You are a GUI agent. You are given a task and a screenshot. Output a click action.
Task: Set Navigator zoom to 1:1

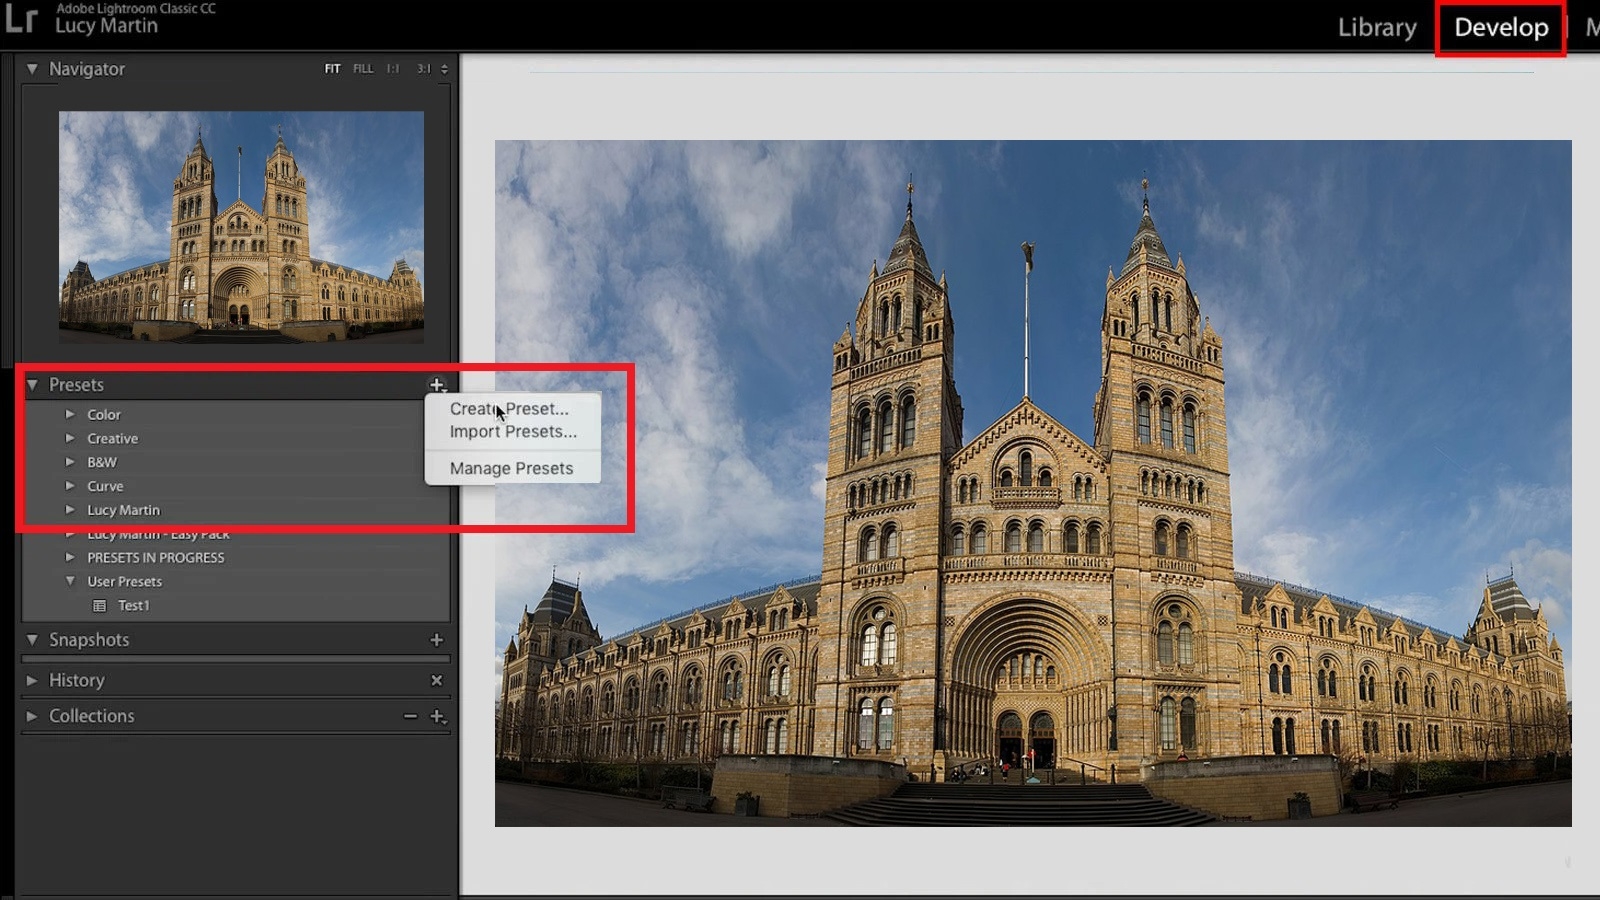click(x=391, y=68)
